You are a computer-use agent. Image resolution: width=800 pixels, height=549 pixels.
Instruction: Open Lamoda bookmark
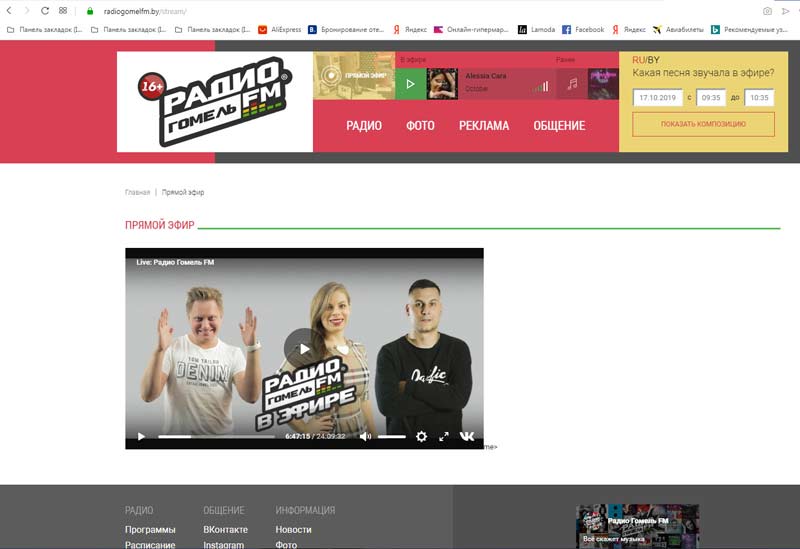pos(536,30)
